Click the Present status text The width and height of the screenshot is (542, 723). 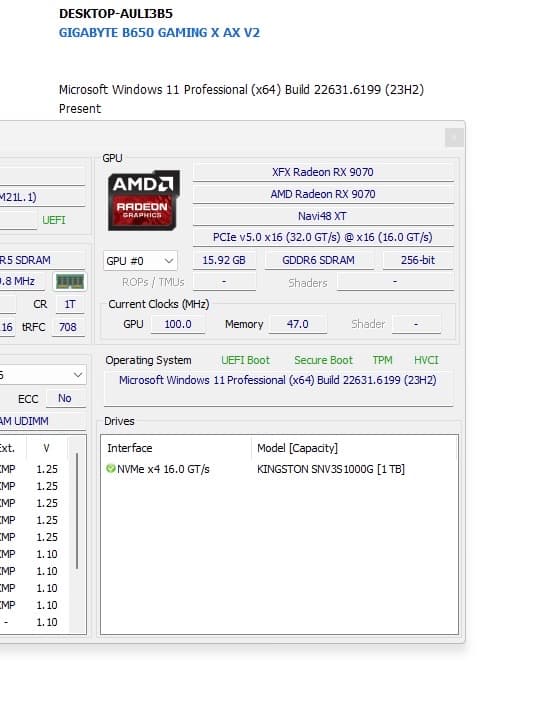80,109
